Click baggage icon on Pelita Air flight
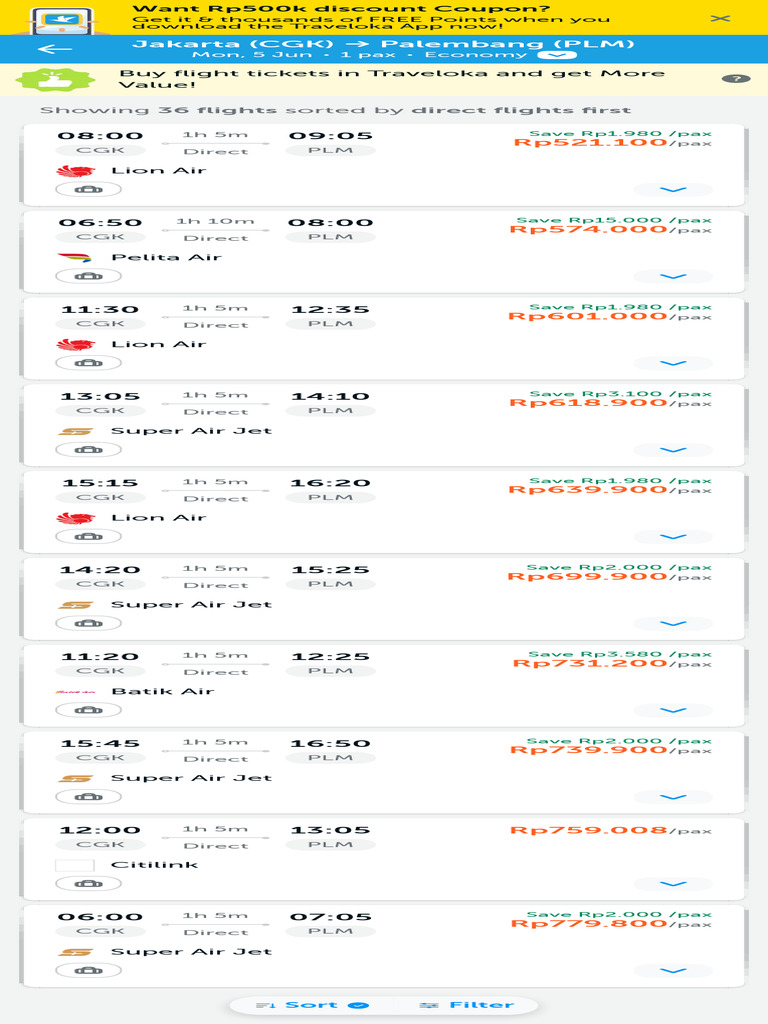Viewport: 768px width, 1024px height. [x=88, y=276]
